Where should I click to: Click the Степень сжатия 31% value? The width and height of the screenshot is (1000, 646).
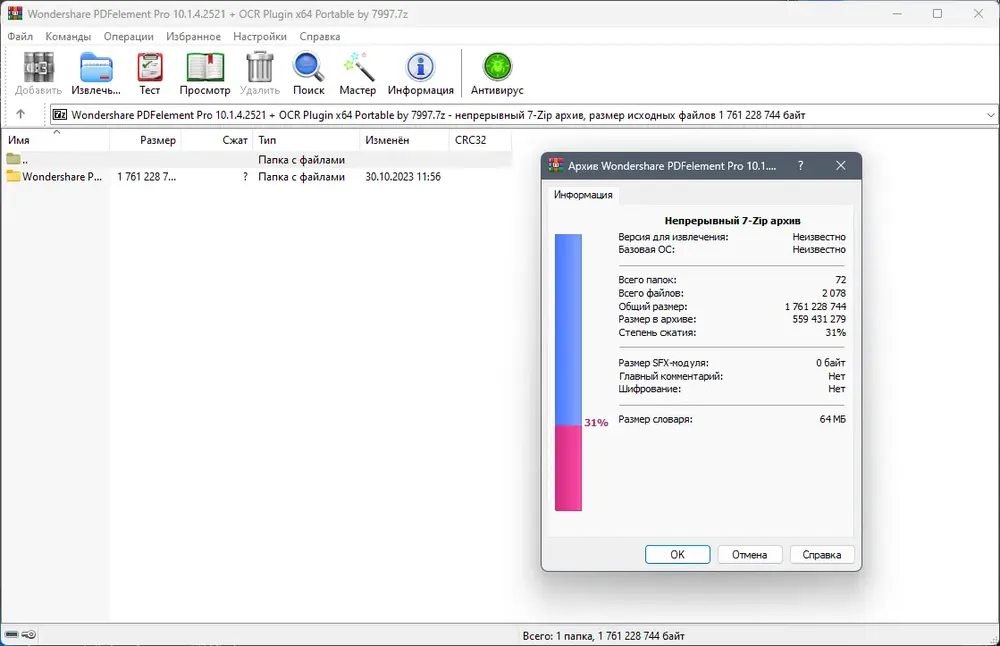835,332
